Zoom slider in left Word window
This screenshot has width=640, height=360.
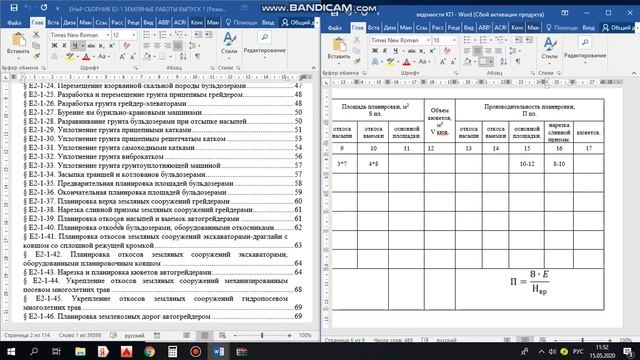coord(262,336)
